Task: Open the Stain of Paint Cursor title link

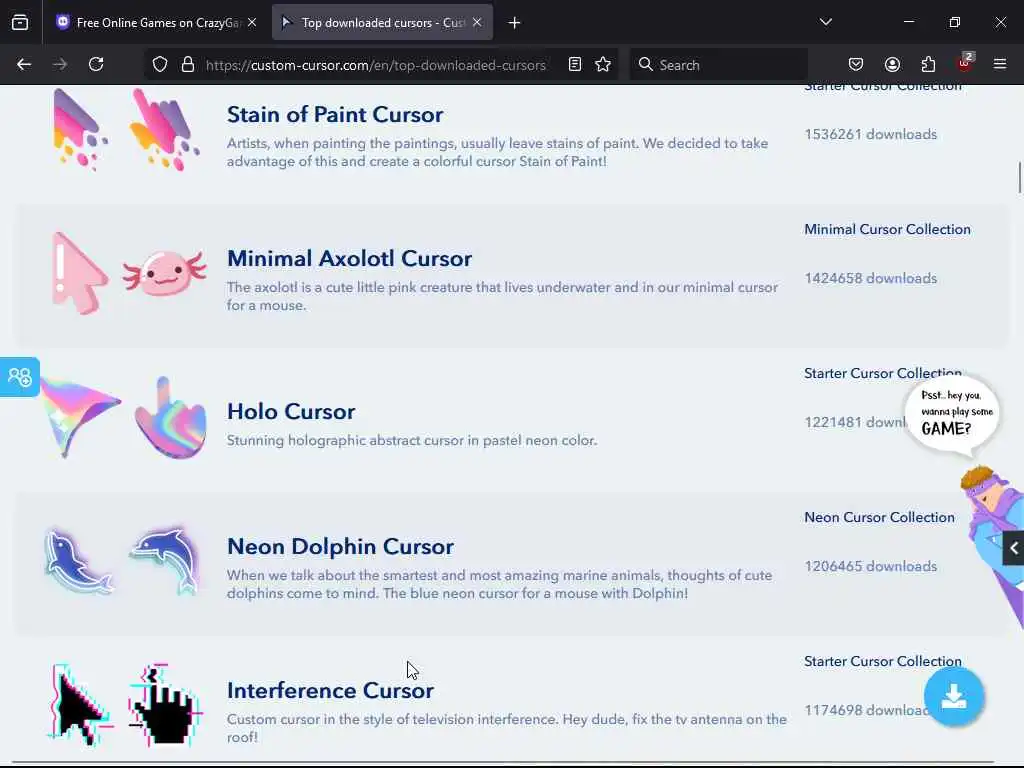Action: pyautogui.click(x=335, y=114)
